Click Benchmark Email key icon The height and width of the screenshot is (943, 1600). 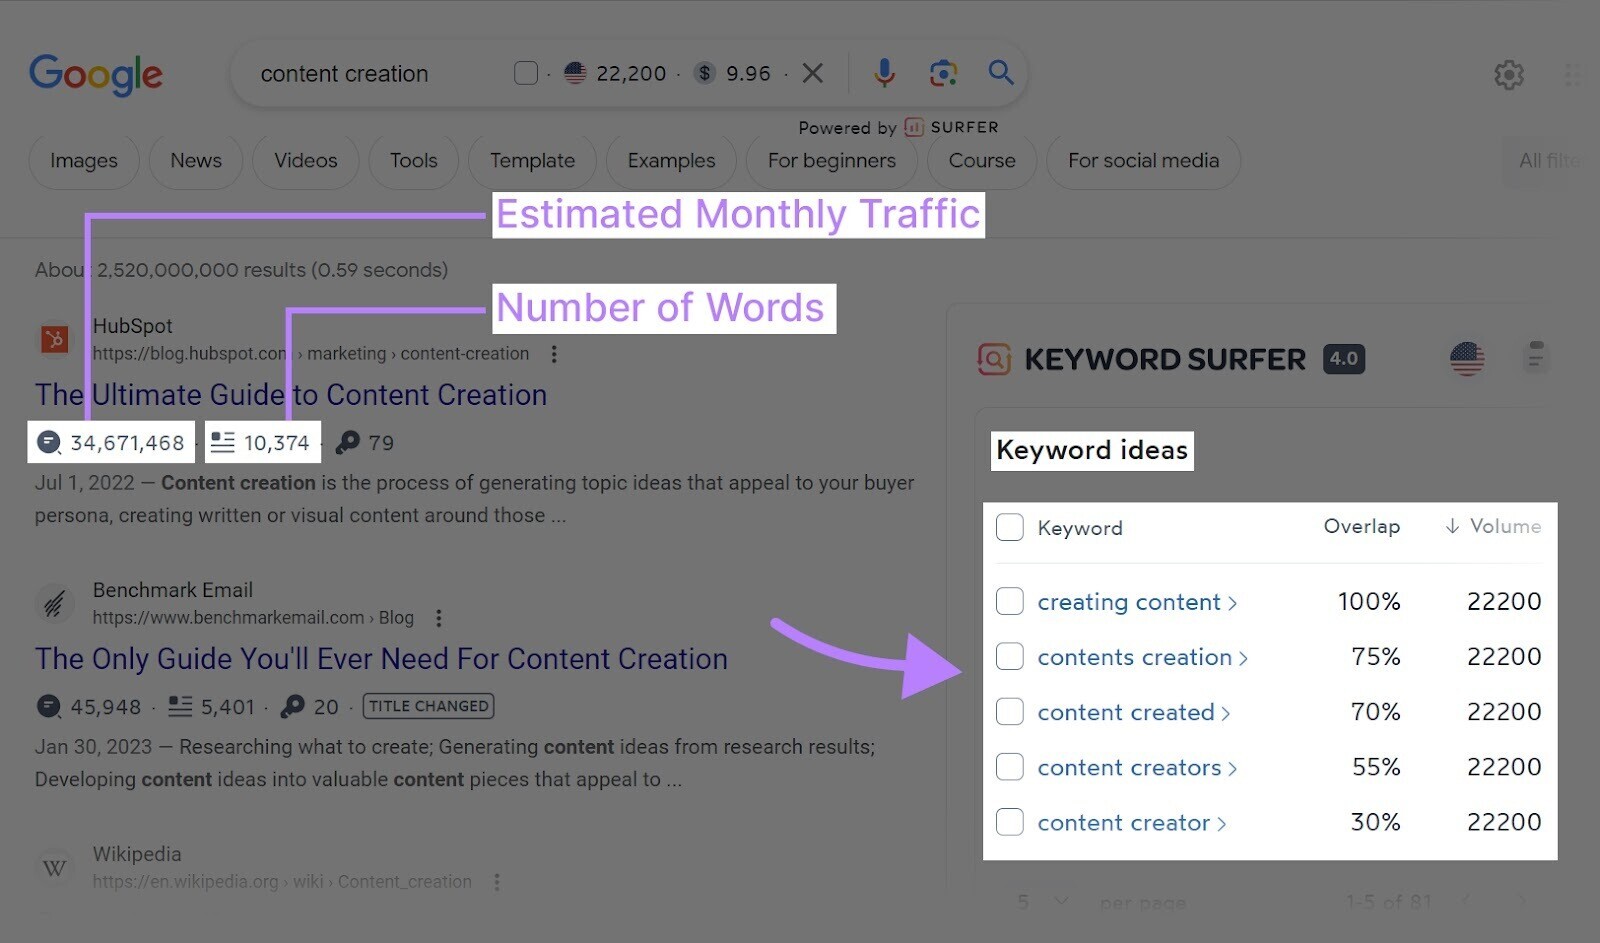[292, 706]
